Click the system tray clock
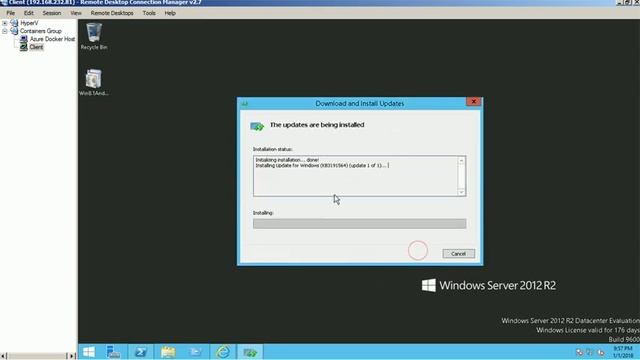Viewport: 640px width, 360px height. click(x=623, y=352)
